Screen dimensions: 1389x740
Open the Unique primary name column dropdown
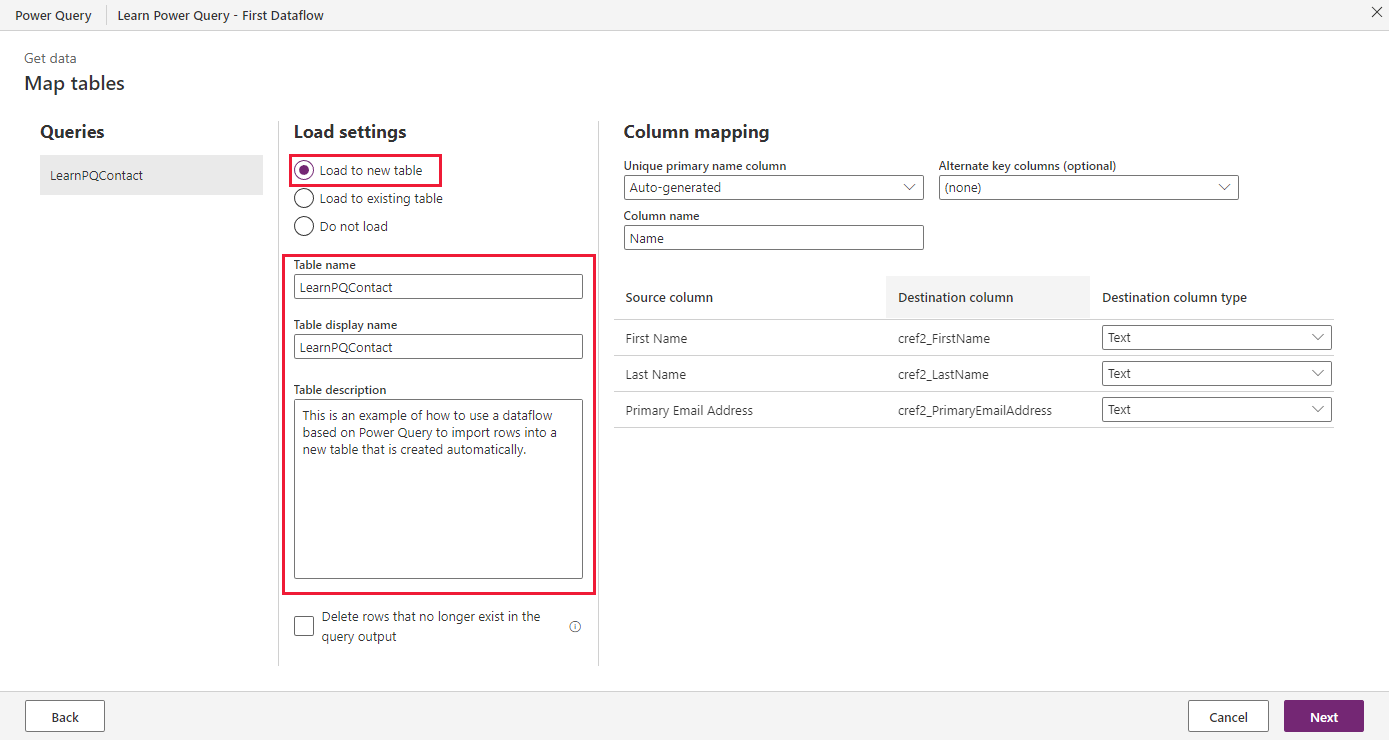pos(773,187)
